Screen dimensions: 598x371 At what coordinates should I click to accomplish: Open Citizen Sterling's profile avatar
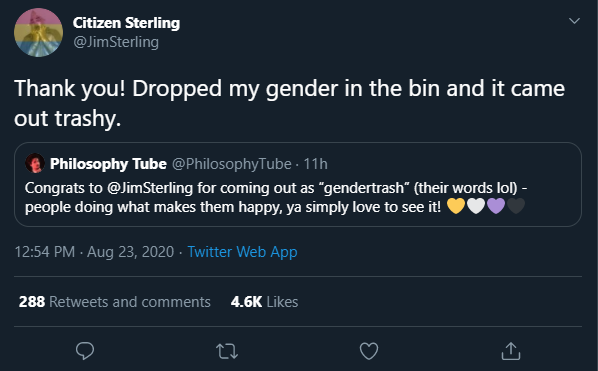(x=39, y=32)
